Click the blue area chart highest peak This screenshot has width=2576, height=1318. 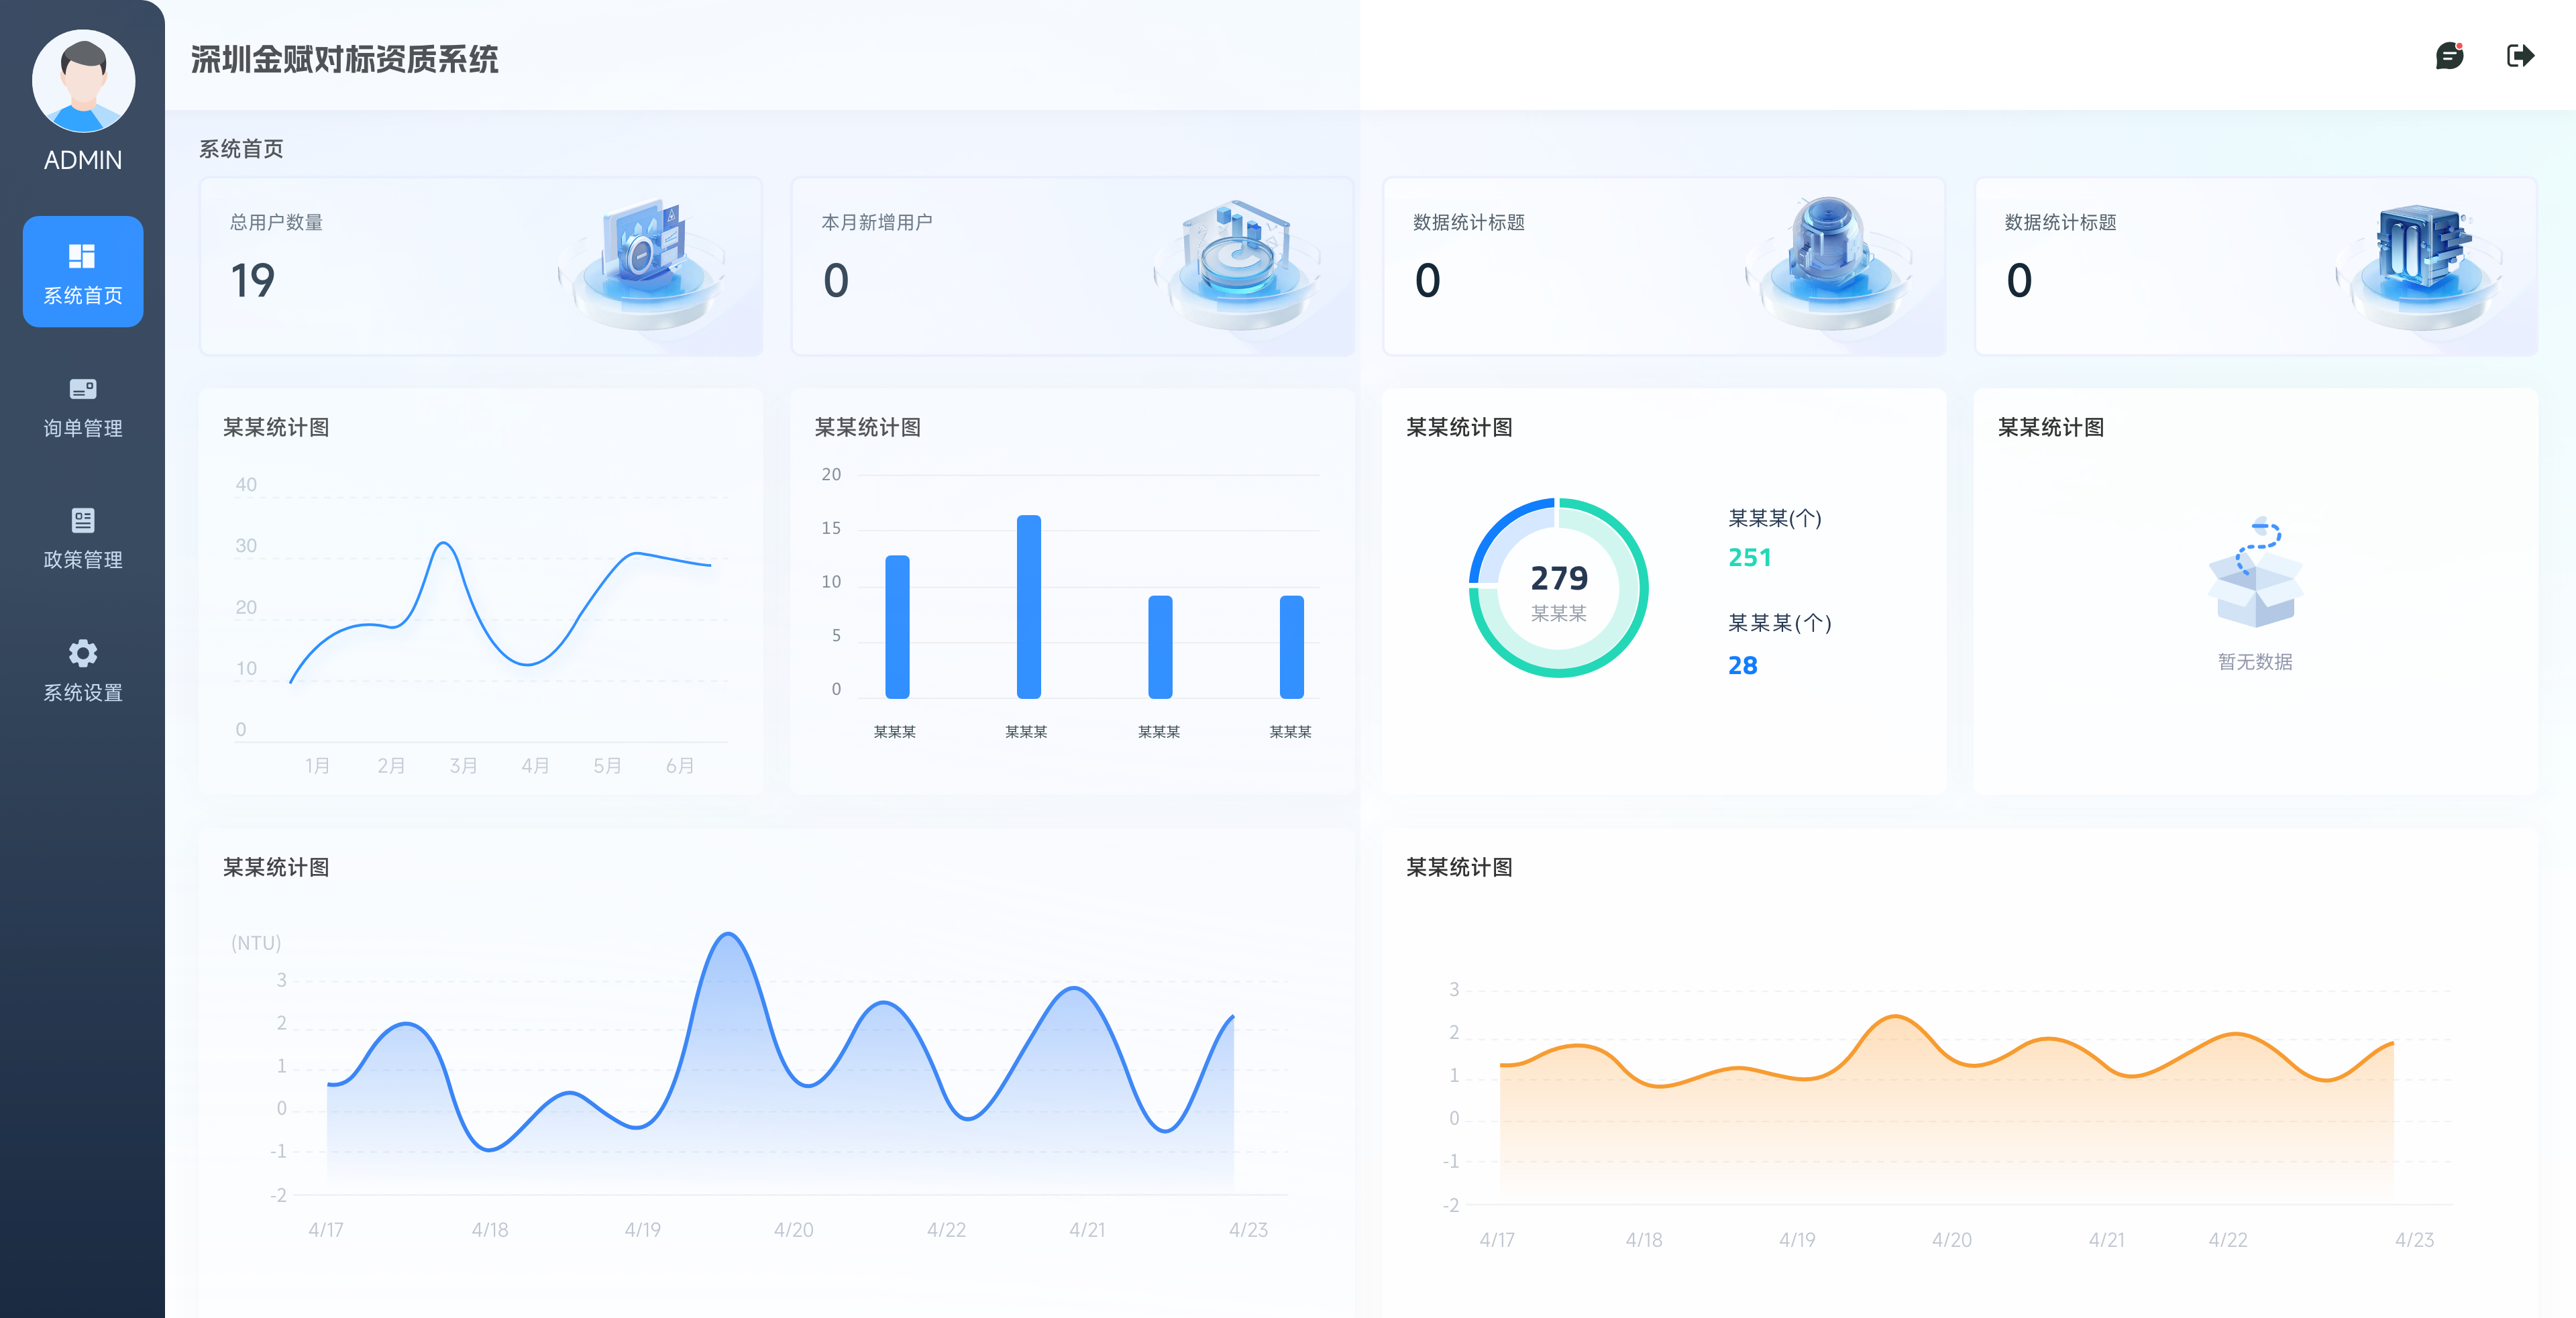(x=729, y=935)
